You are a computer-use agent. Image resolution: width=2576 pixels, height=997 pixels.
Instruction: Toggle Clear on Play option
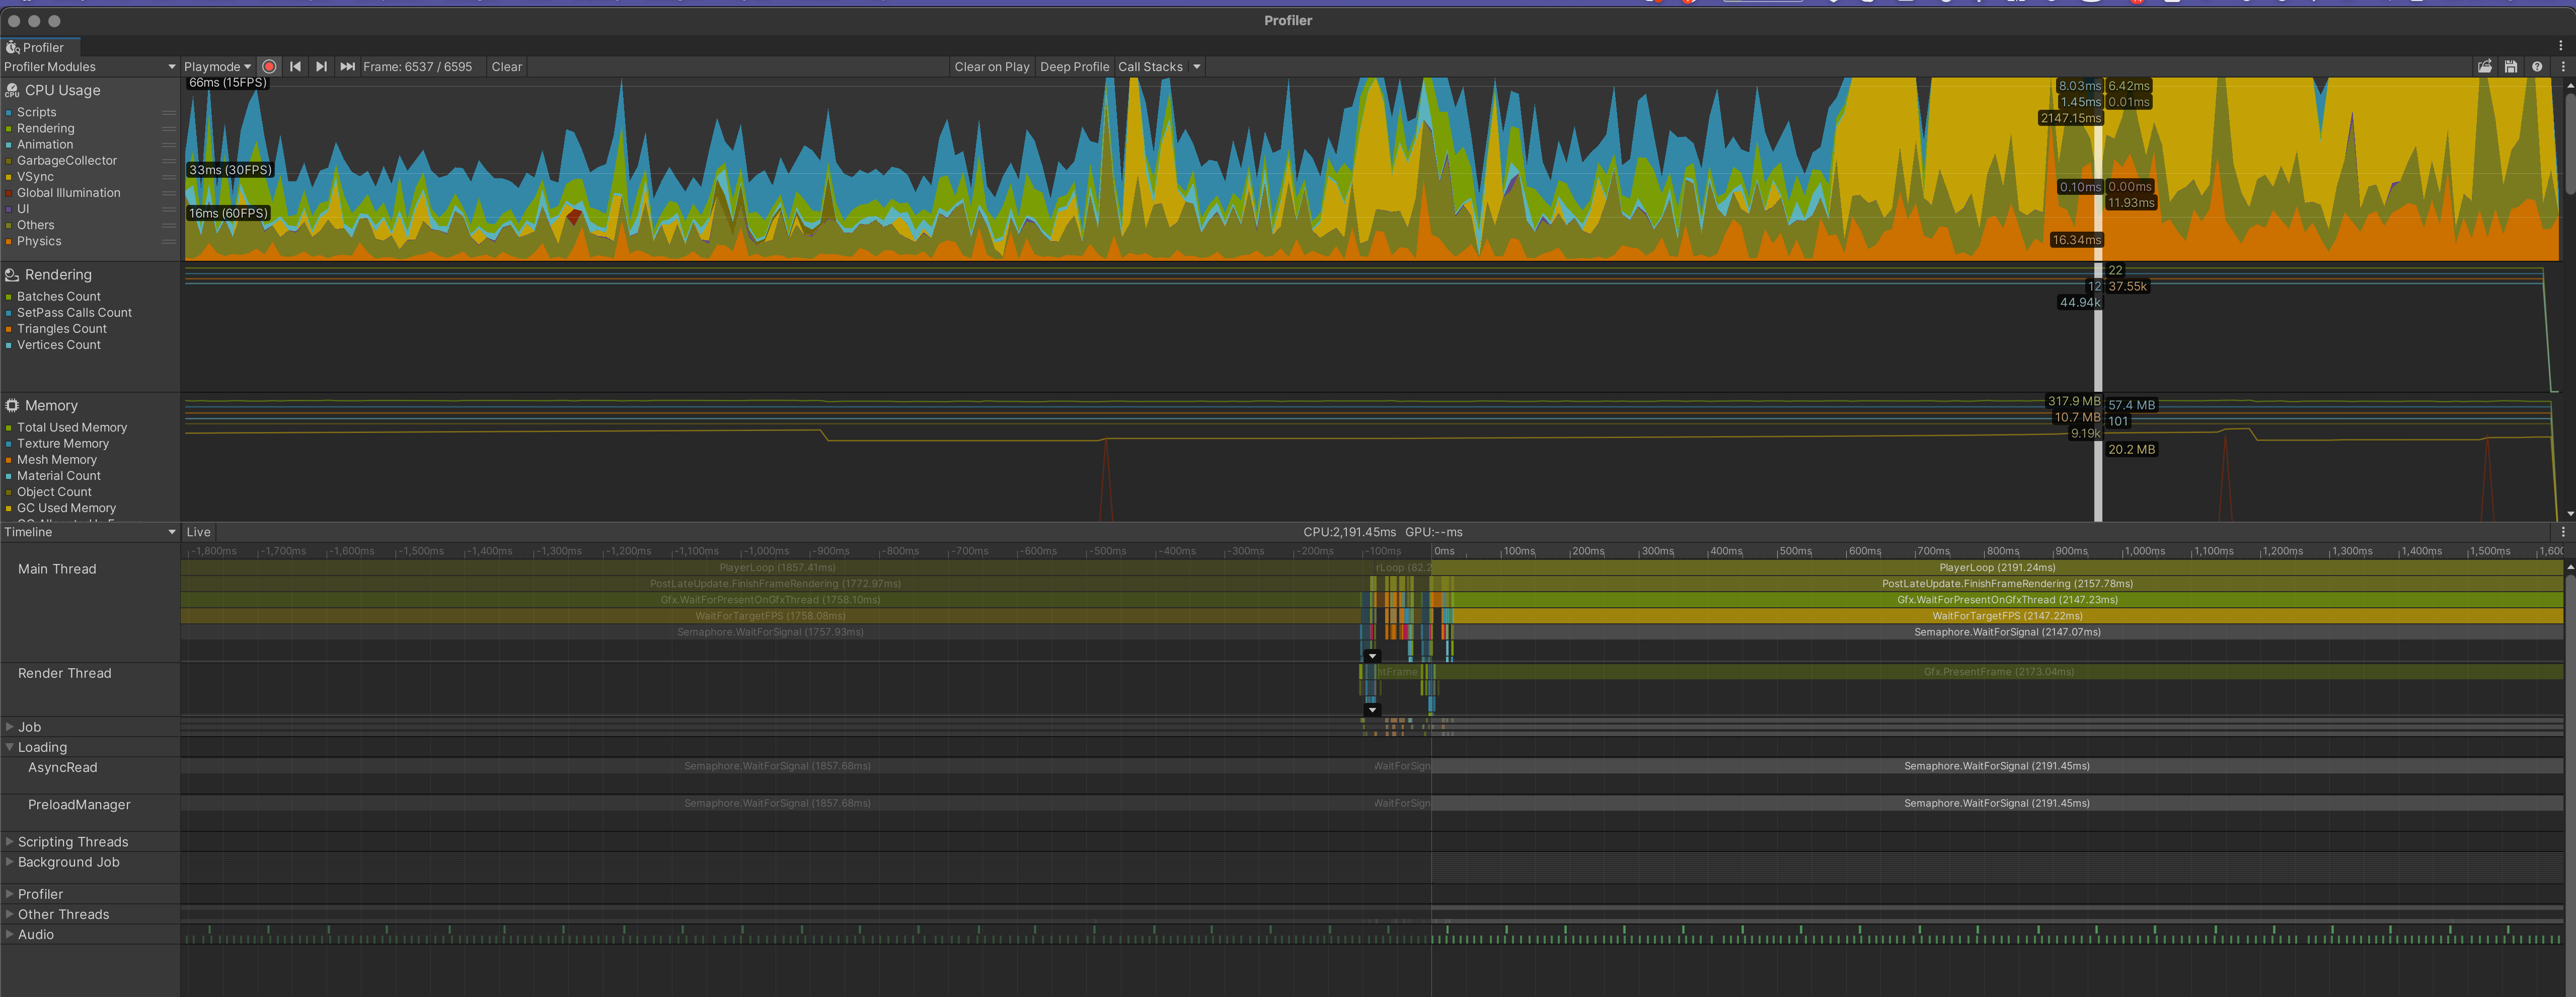(x=991, y=67)
